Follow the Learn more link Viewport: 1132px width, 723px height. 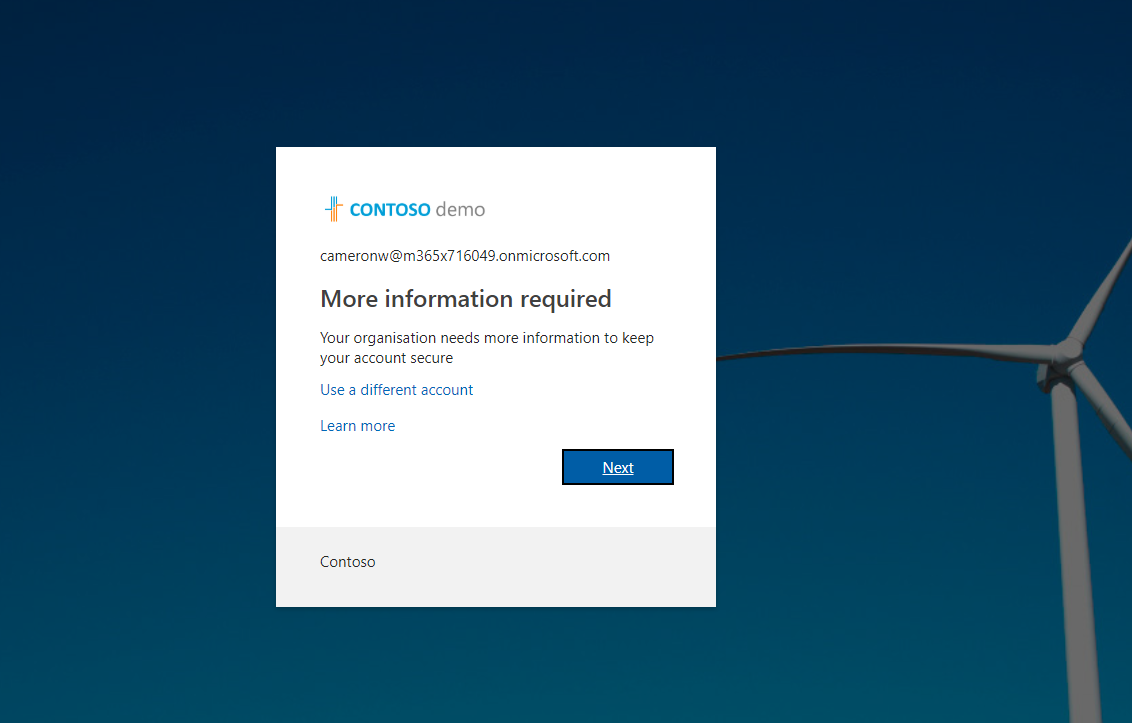(357, 426)
